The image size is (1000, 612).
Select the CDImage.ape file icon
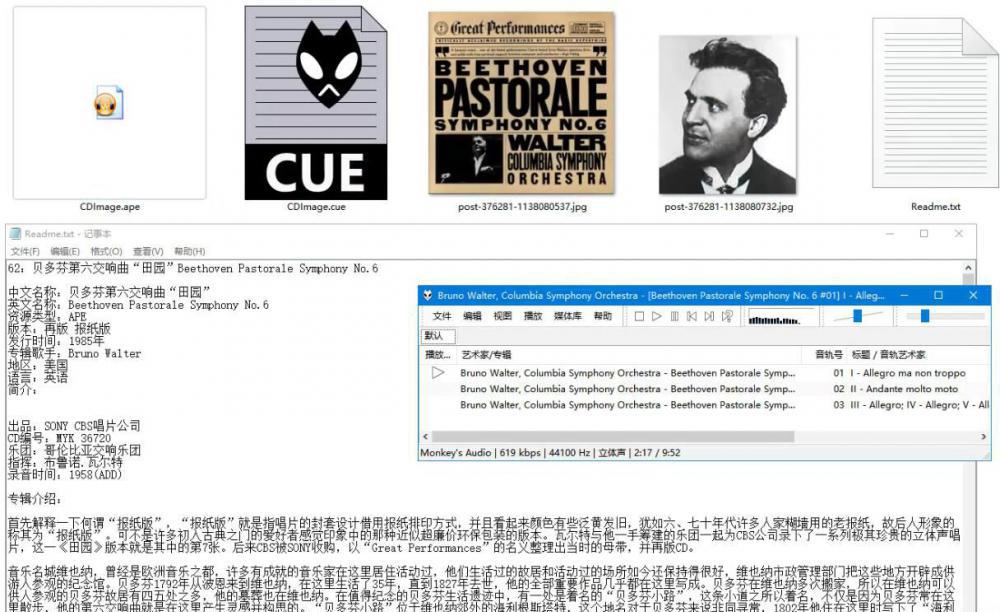(109, 103)
